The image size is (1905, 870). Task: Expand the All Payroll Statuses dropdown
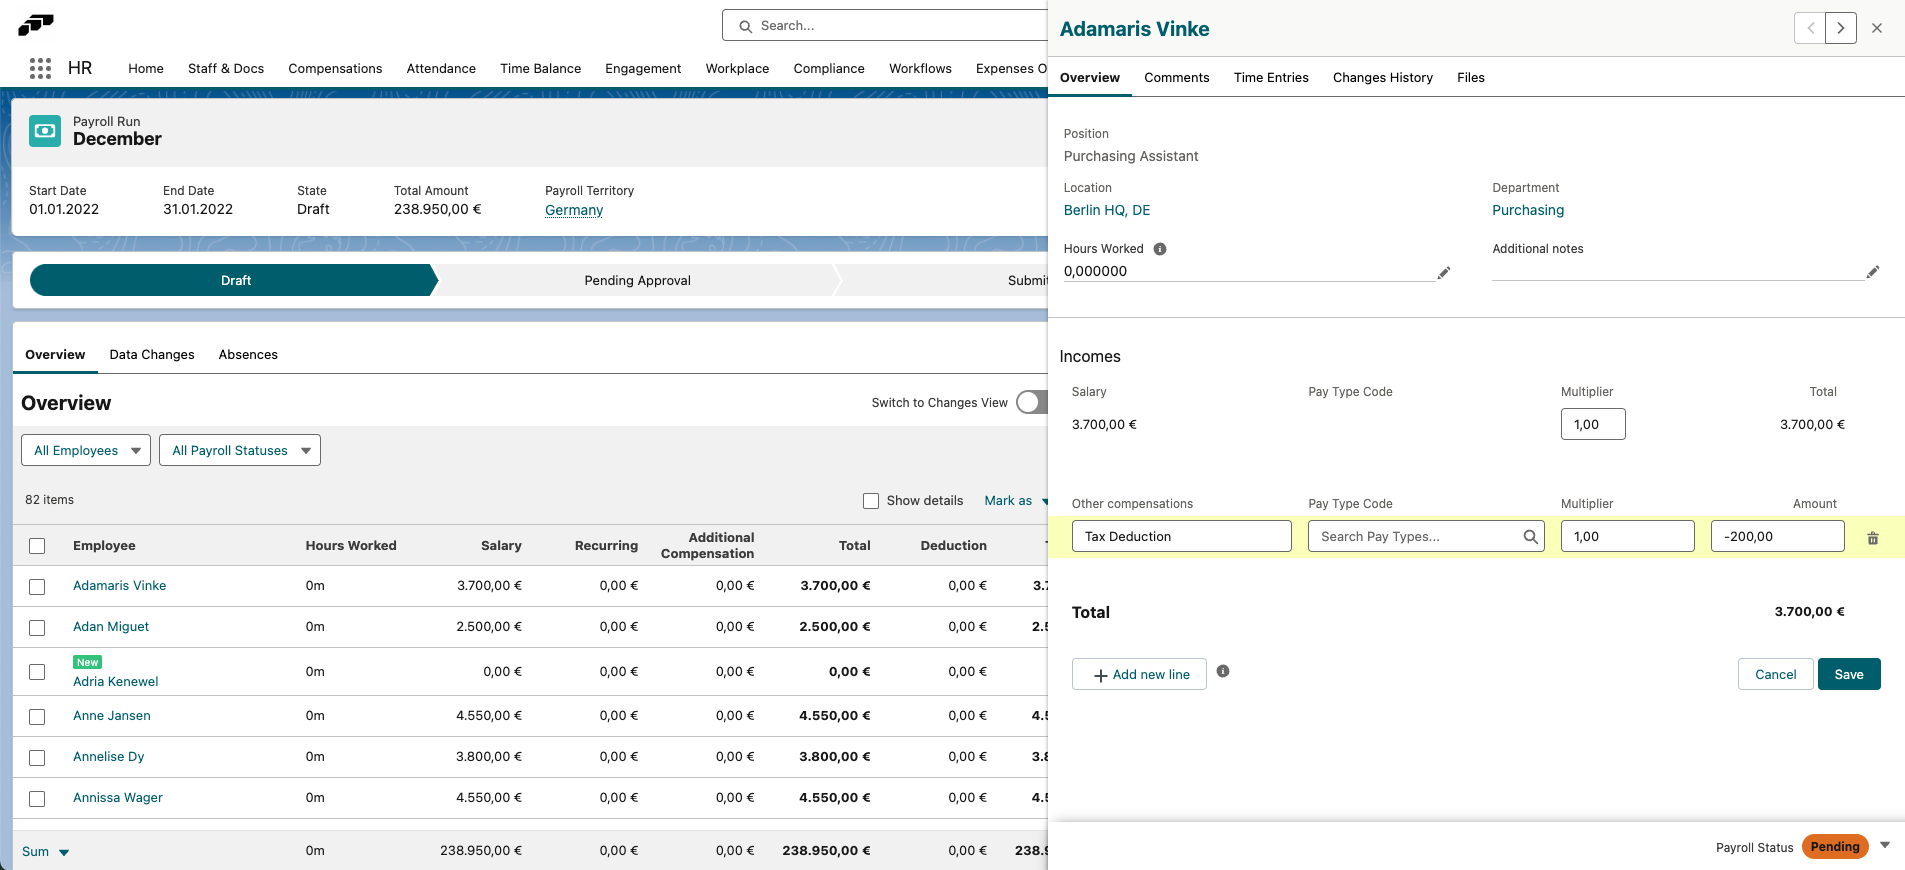[x=240, y=451]
